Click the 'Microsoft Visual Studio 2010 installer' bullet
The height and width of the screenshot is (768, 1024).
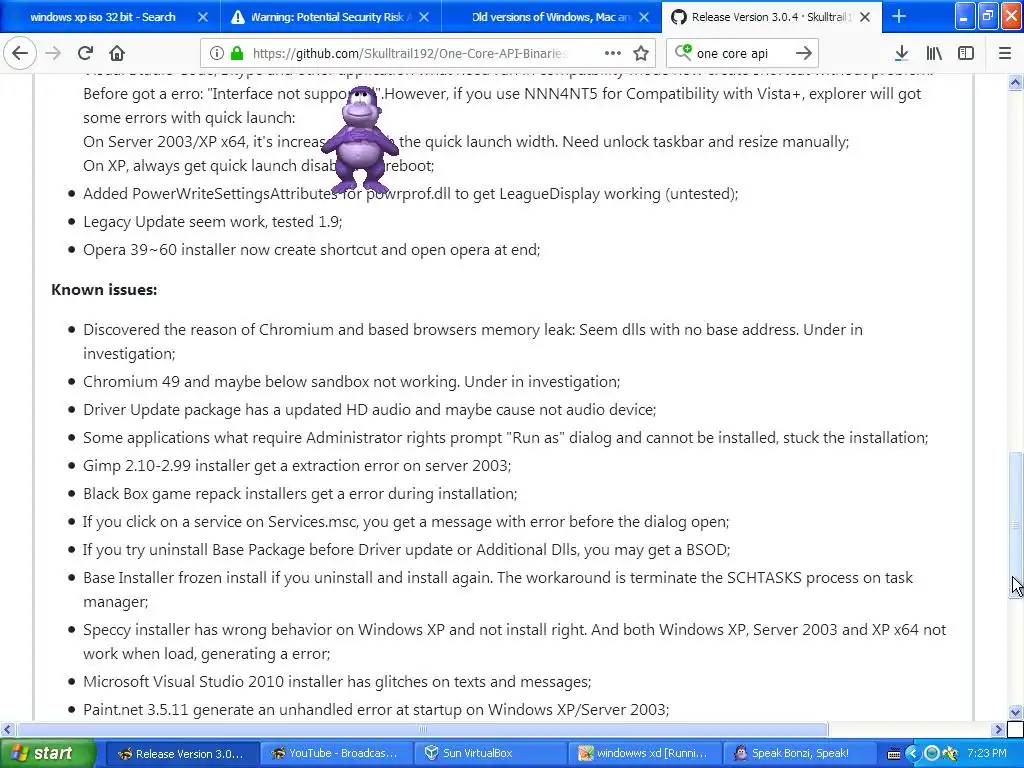click(x=337, y=682)
